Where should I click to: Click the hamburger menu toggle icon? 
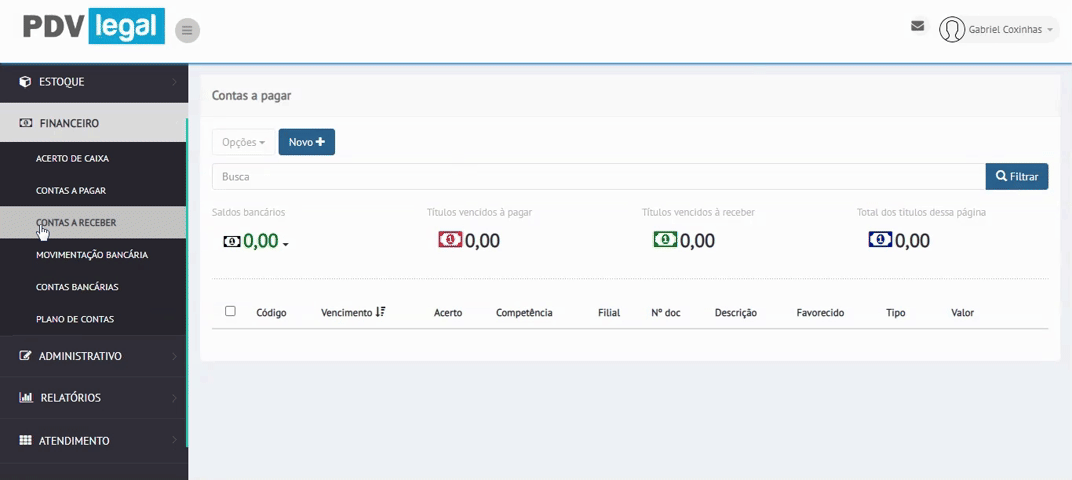click(187, 30)
